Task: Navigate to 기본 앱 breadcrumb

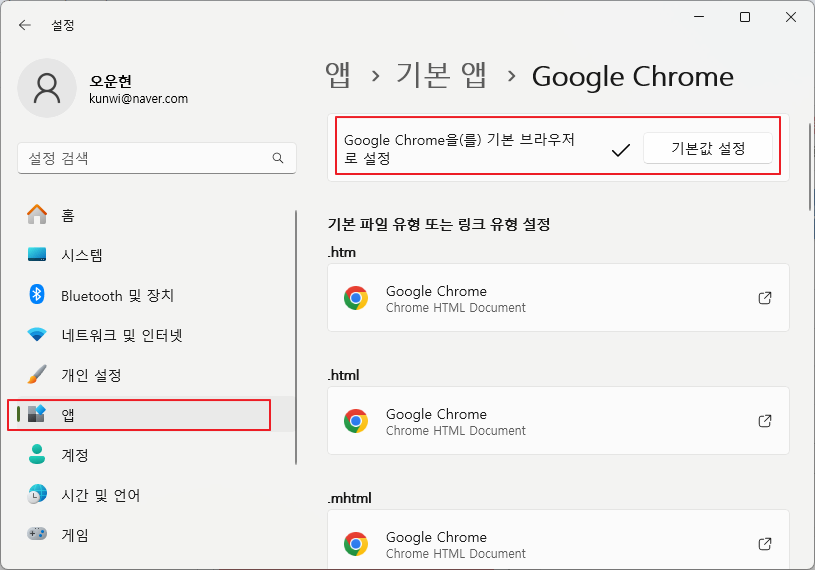Action: tap(441, 76)
